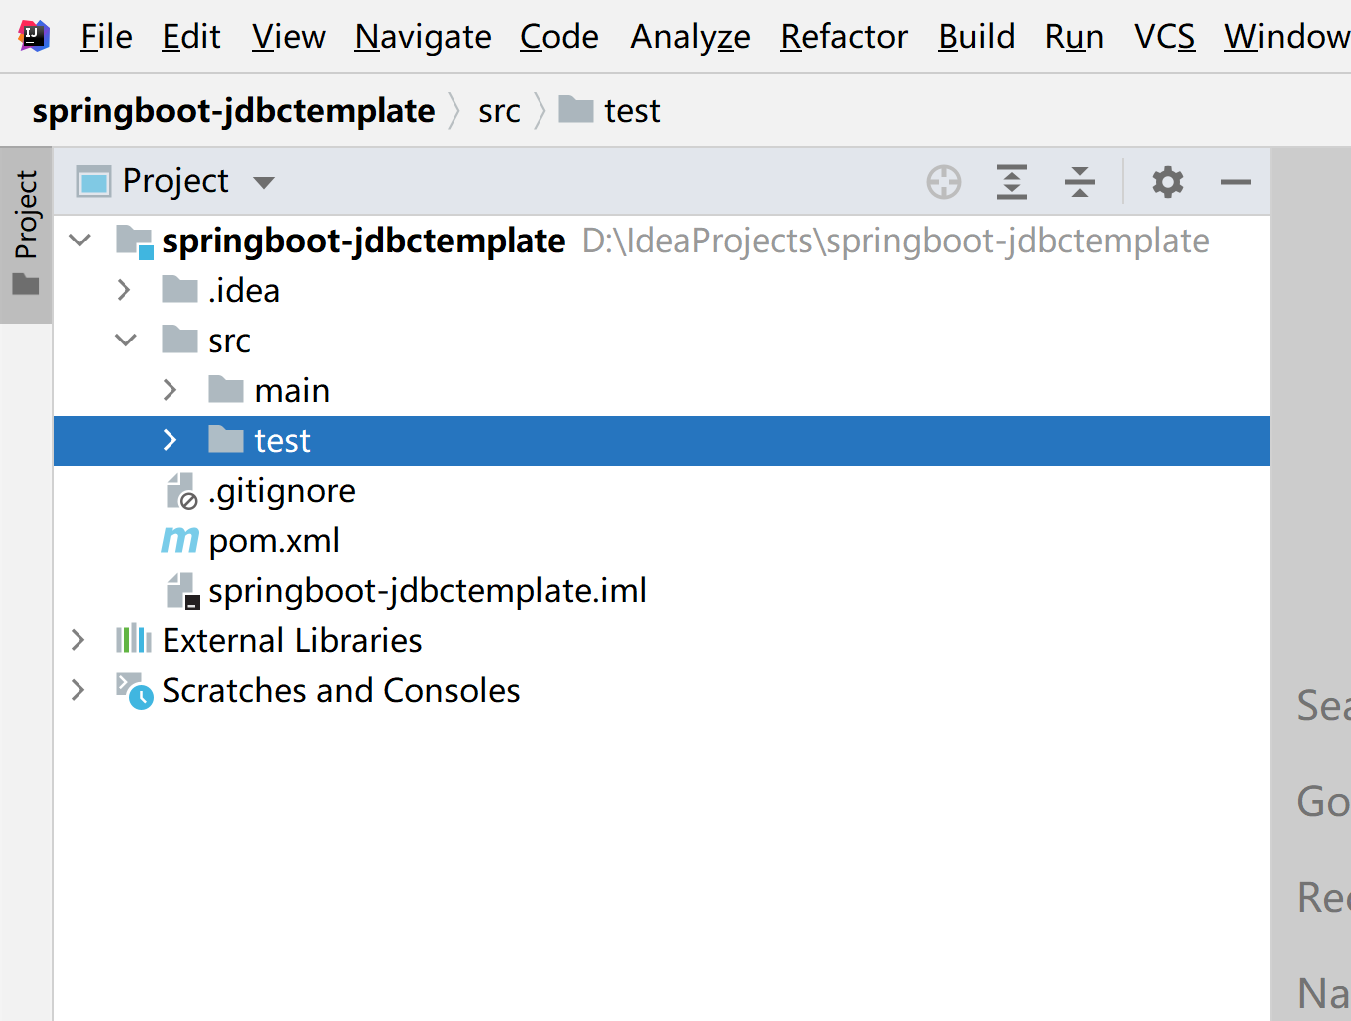Image resolution: width=1351 pixels, height=1021 pixels.
Task: Expand the main folder
Action: point(169,390)
